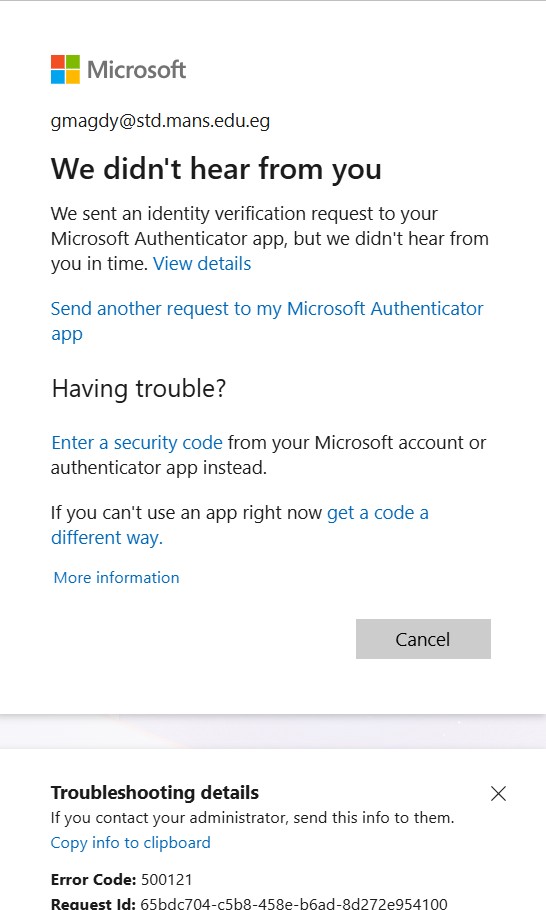Click the Having trouble? heading
The width and height of the screenshot is (546, 910).
(139, 388)
